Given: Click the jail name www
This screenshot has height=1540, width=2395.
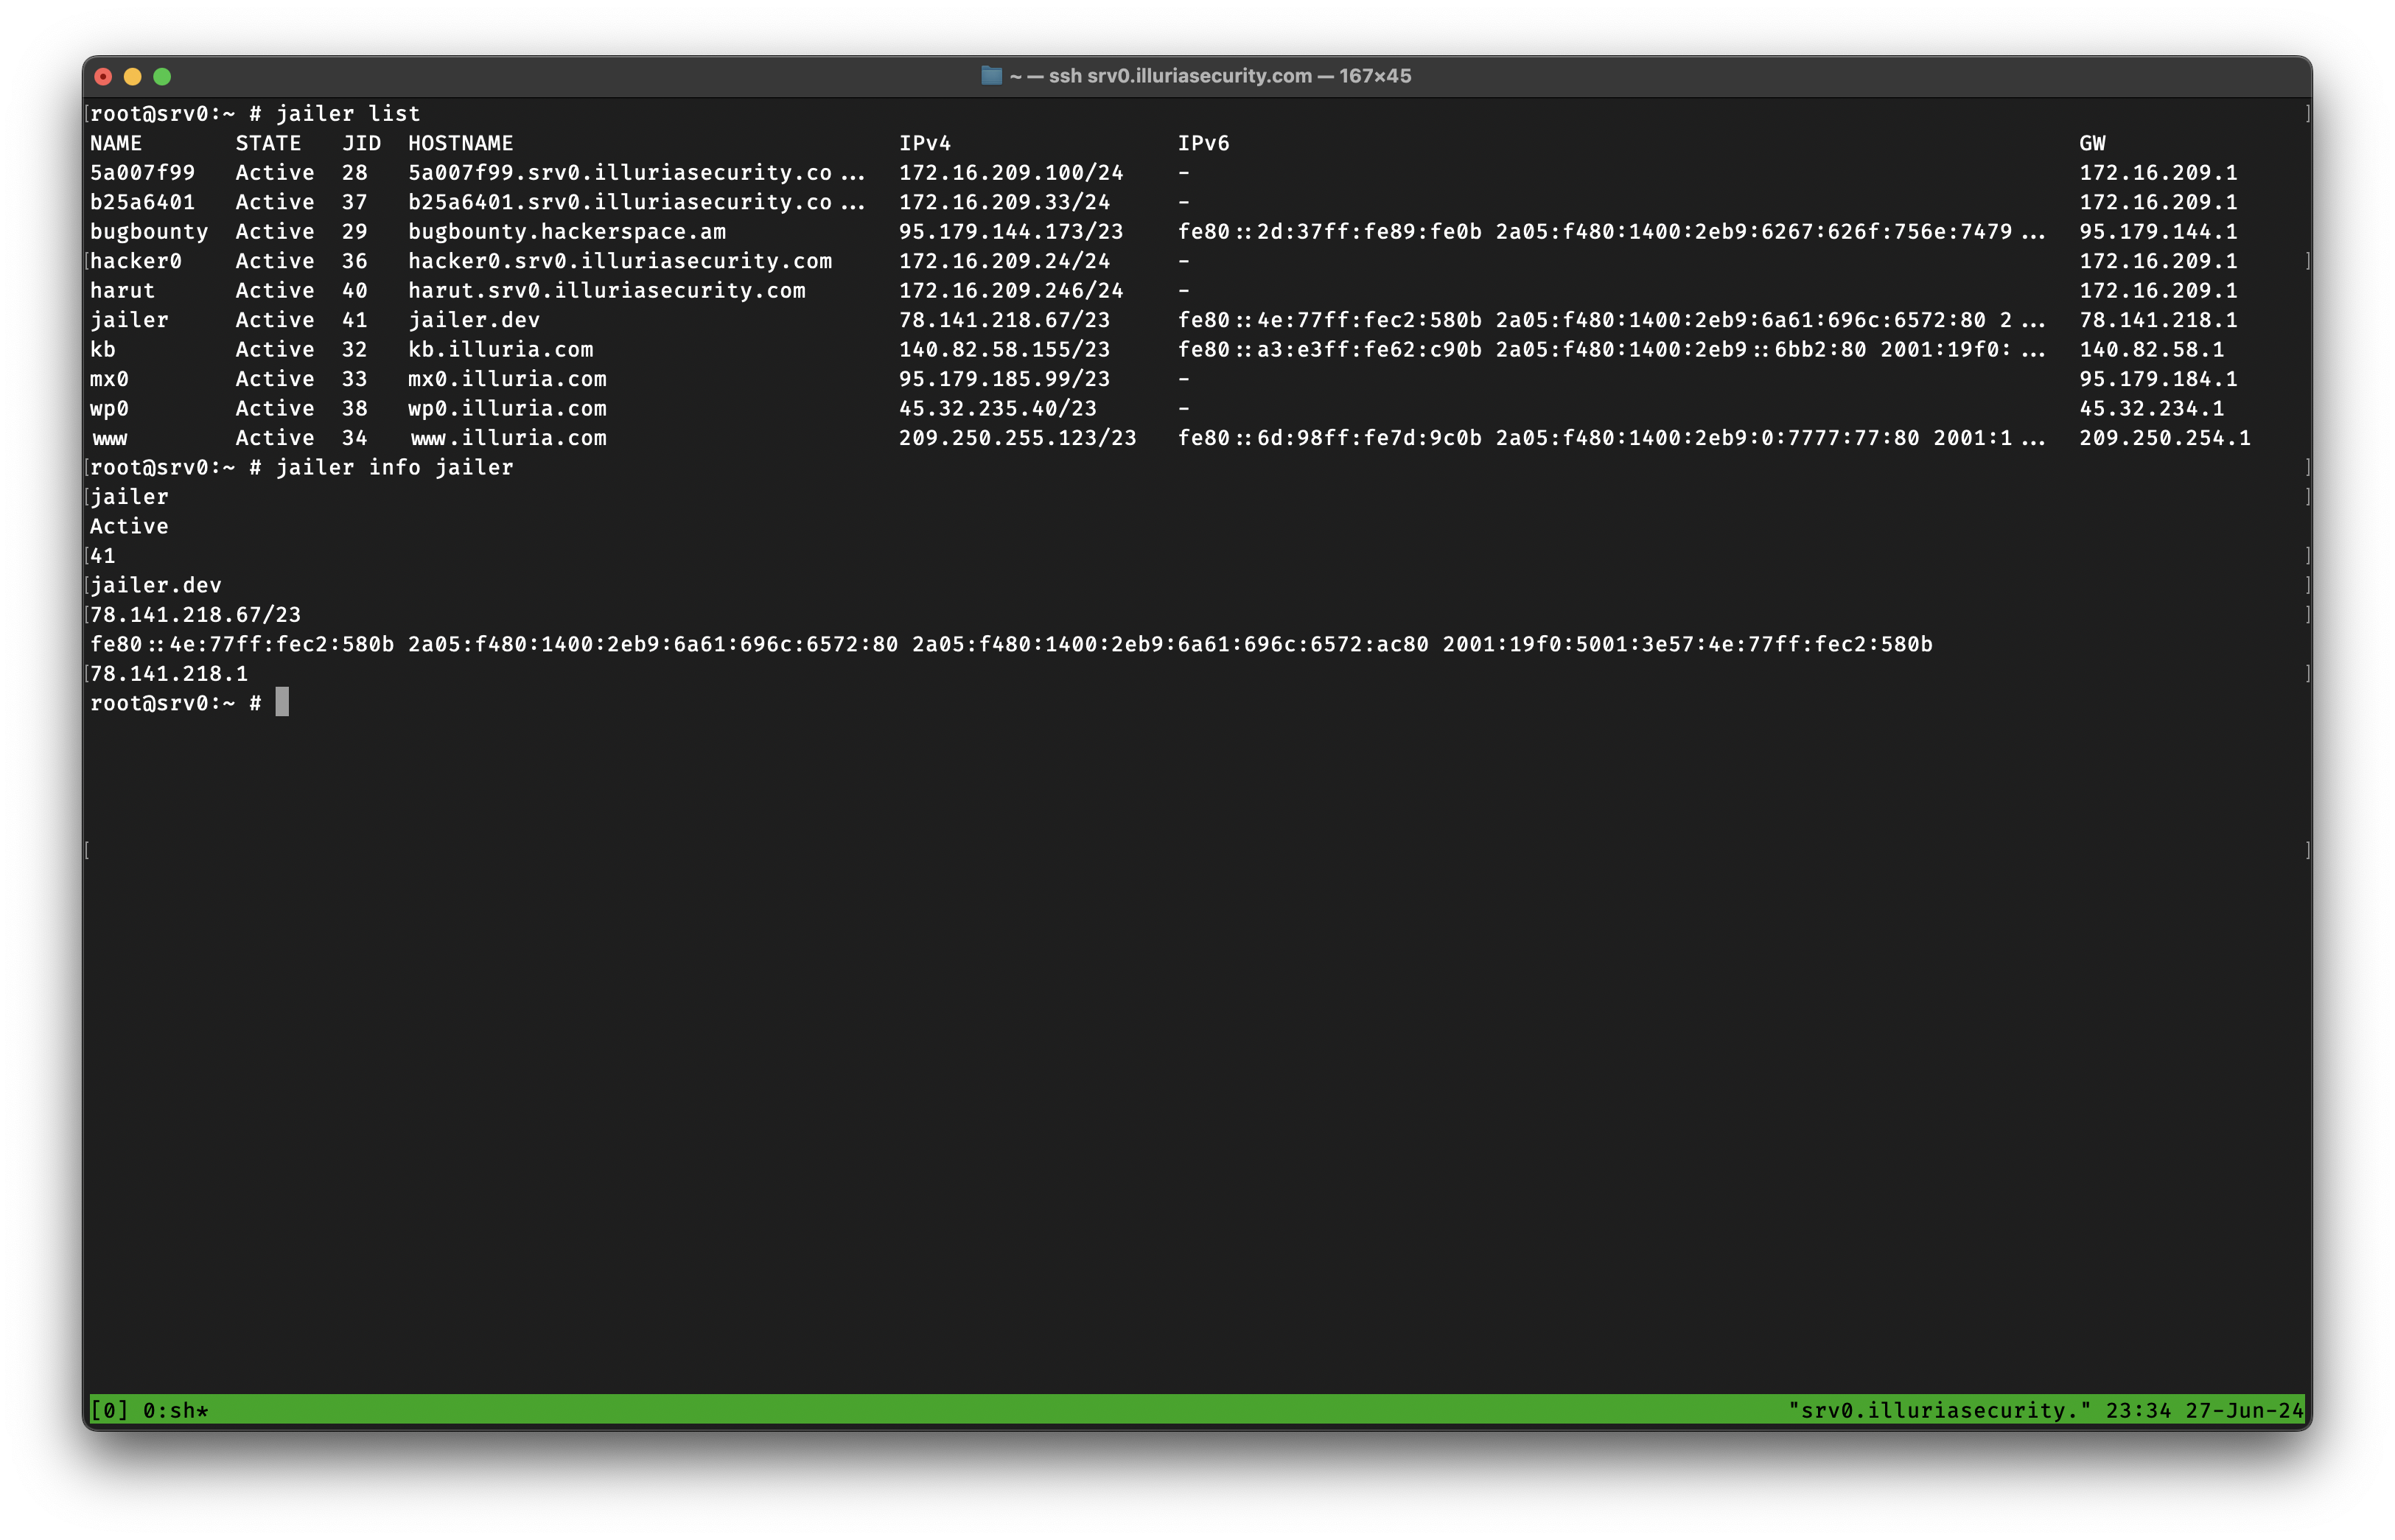Looking at the screenshot, I should click(x=109, y=438).
